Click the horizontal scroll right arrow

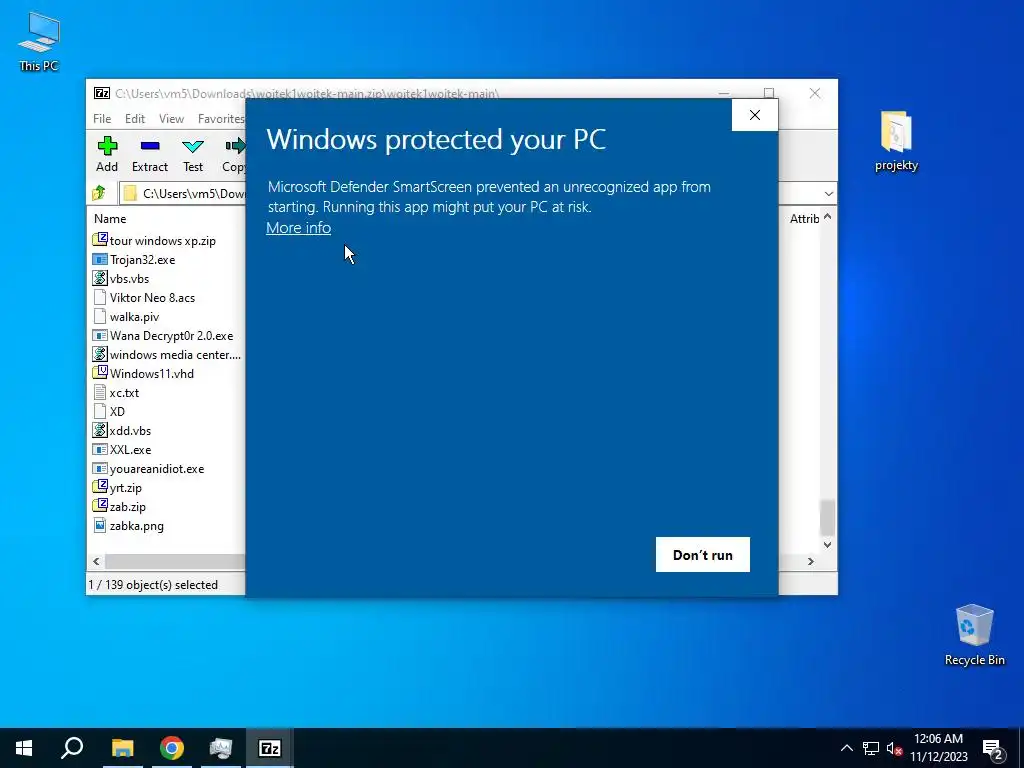click(x=811, y=561)
